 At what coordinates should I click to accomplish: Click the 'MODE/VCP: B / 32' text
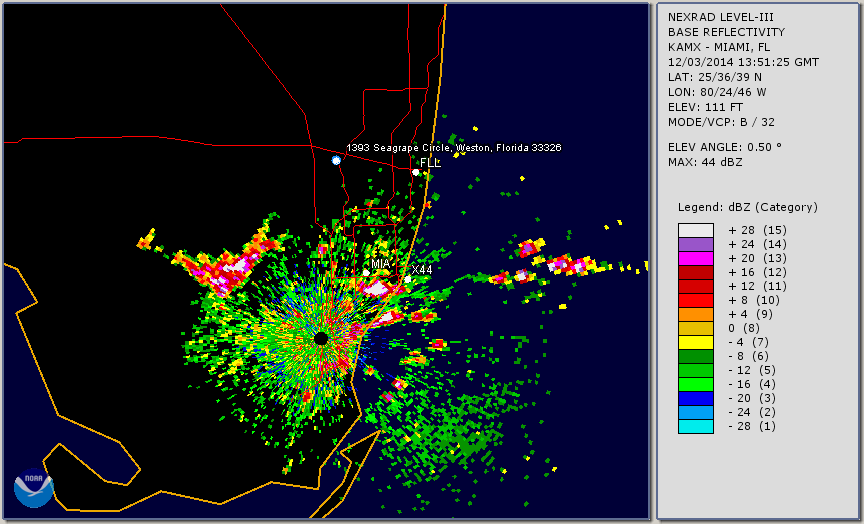coord(721,122)
